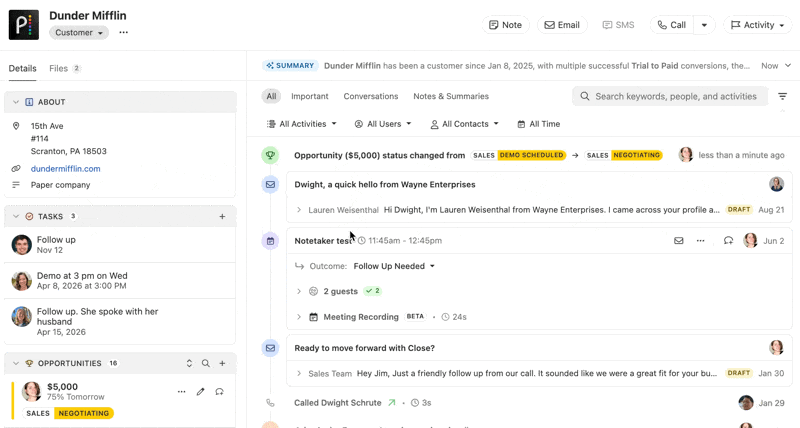Open the dundermifflin.com link
The image size is (800, 428).
(x=65, y=169)
